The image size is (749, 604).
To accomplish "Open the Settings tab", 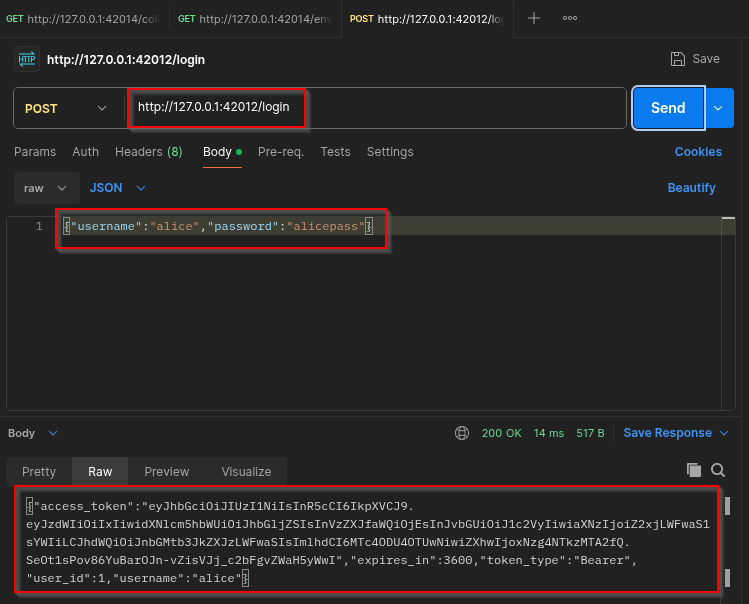I will point(390,152).
